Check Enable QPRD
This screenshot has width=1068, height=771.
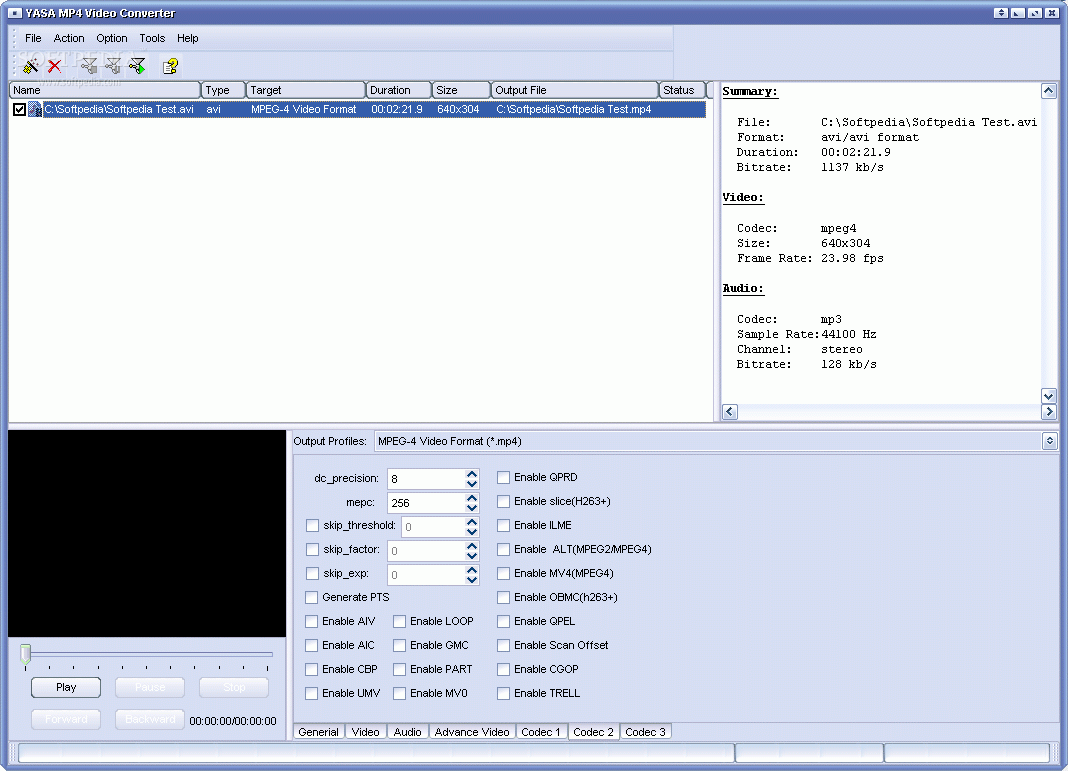point(503,477)
